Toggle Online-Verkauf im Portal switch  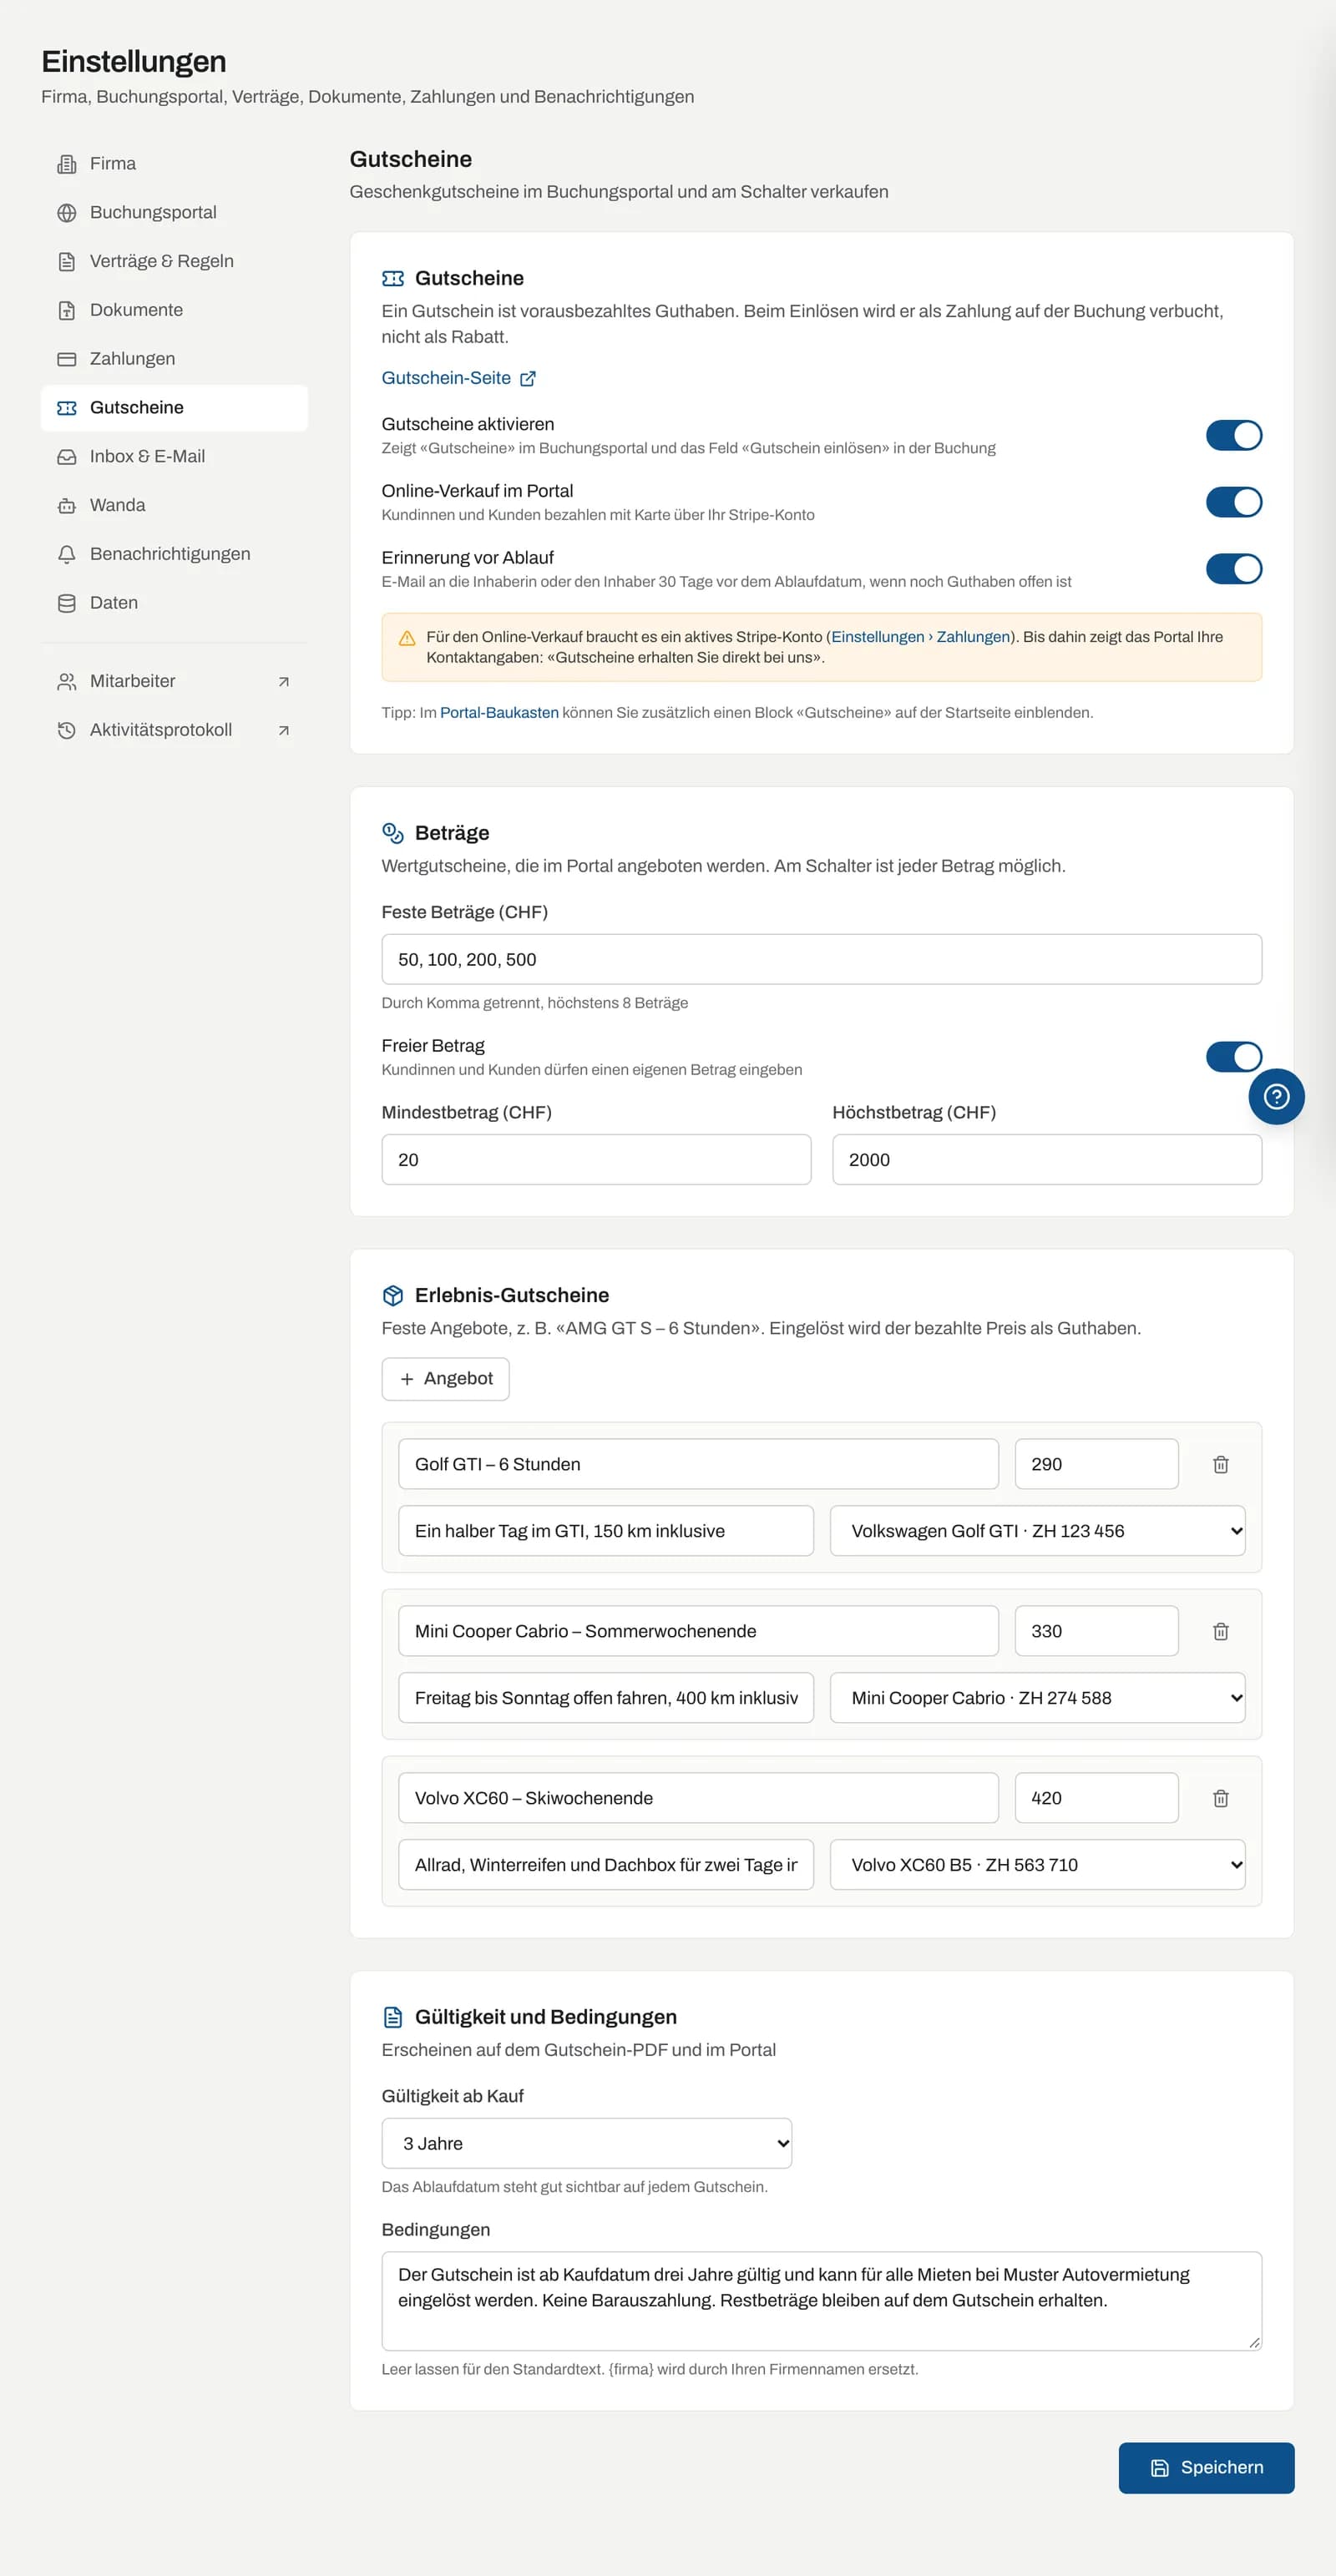coord(1233,503)
